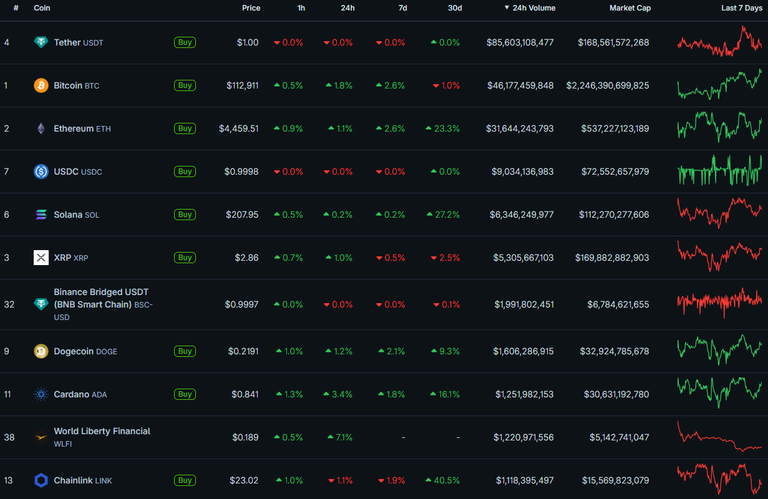Open the Chainlink LINK coin page
Viewport: 768px width, 499px height.
(83, 480)
